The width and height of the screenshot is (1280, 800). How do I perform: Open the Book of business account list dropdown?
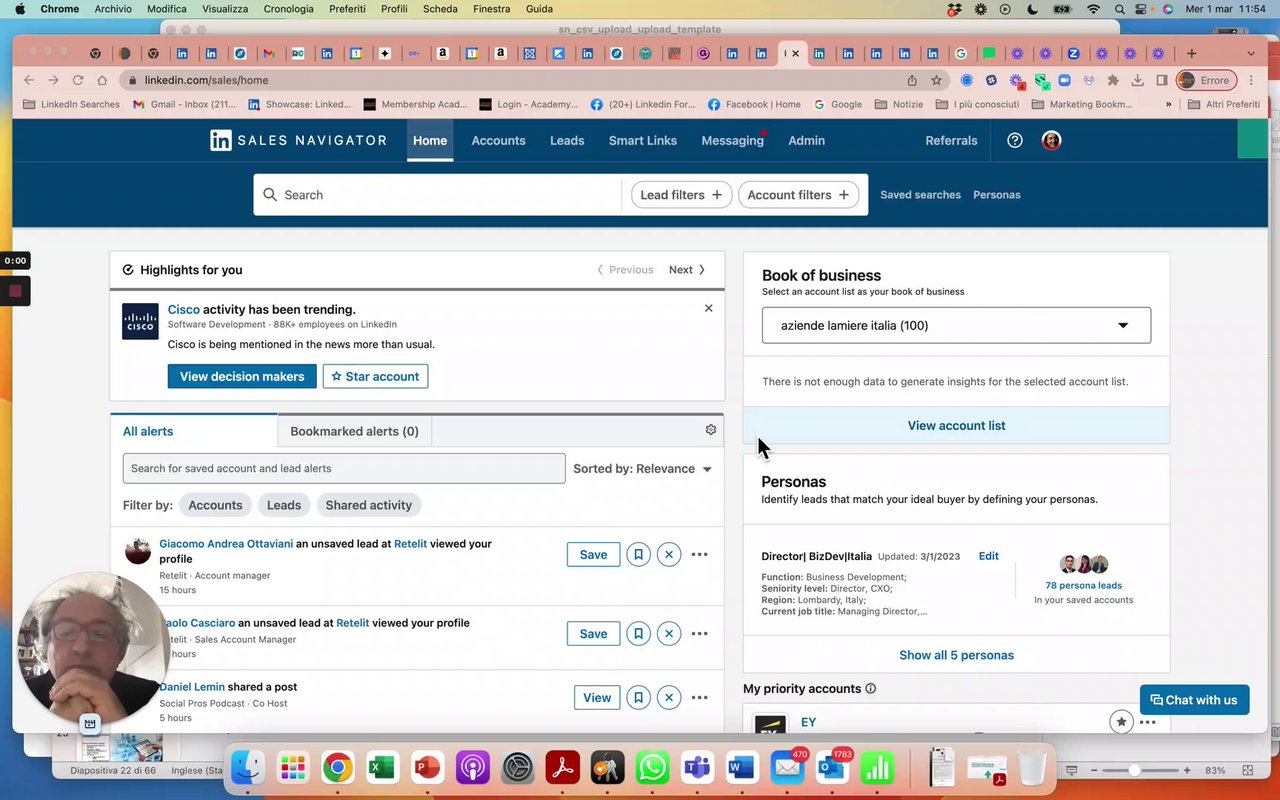pyautogui.click(x=956, y=325)
